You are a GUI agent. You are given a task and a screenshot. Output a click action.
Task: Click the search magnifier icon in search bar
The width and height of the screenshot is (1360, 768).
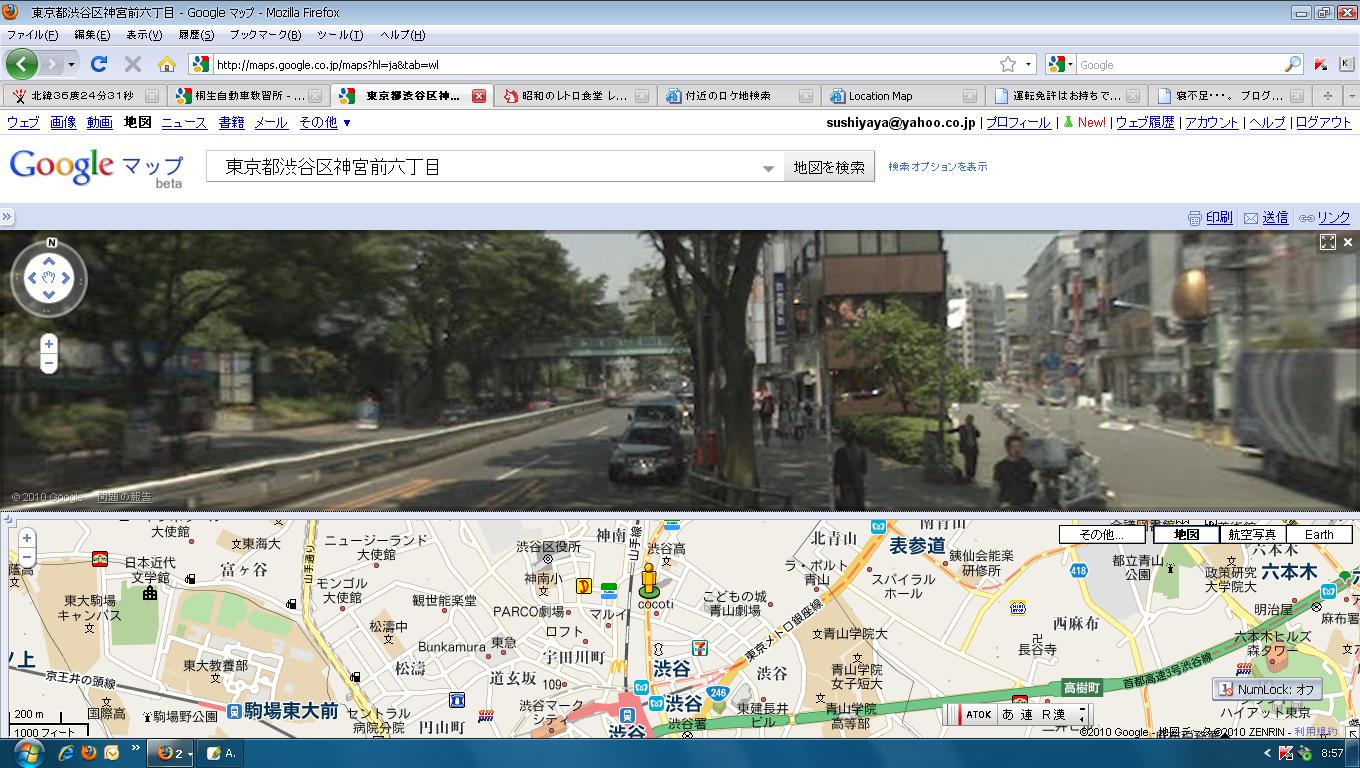1293,64
